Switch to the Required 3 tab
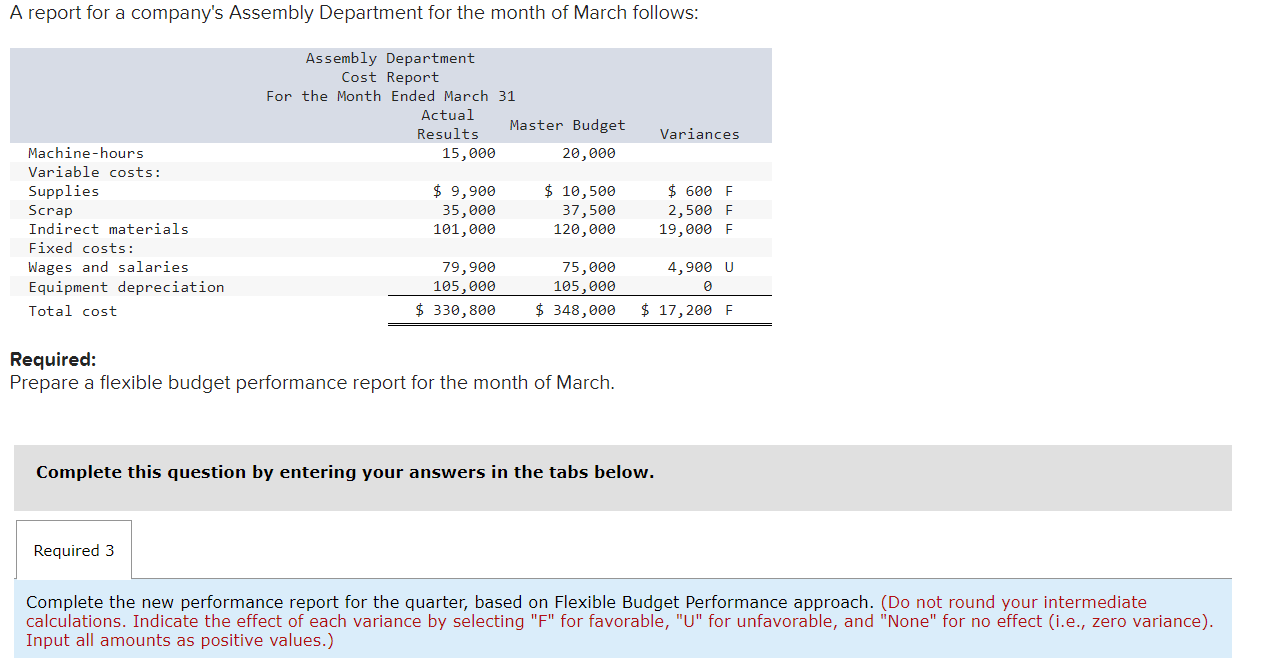 tap(73, 549)
